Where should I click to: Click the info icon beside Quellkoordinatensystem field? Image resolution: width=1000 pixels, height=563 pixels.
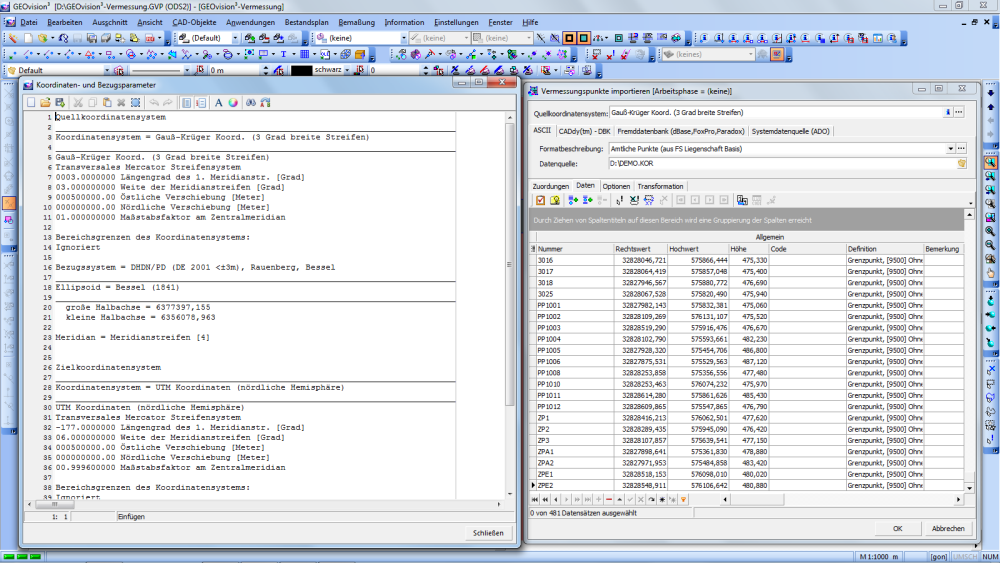pyautogui.click(x=948, y=112)
